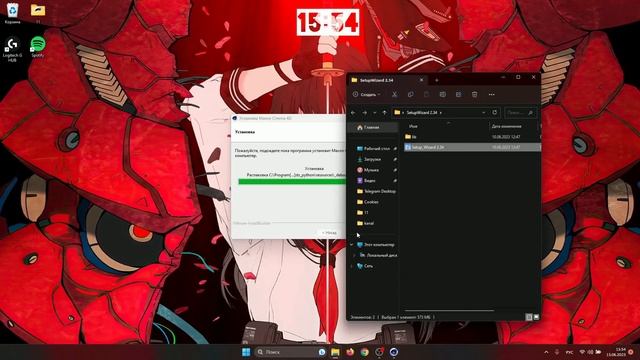Go forward with Explorer's forward arrow
The image size is (640, 360).
click(x=364, y=112)
